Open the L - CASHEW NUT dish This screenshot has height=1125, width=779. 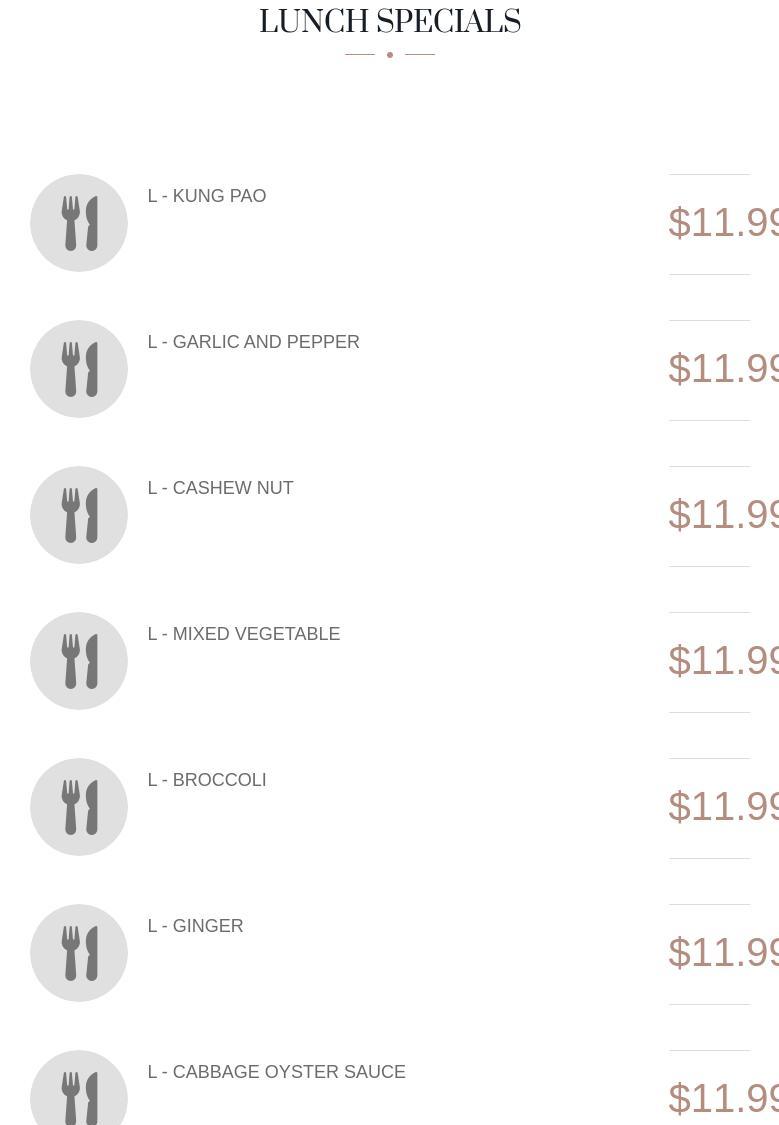pos(220,488)
